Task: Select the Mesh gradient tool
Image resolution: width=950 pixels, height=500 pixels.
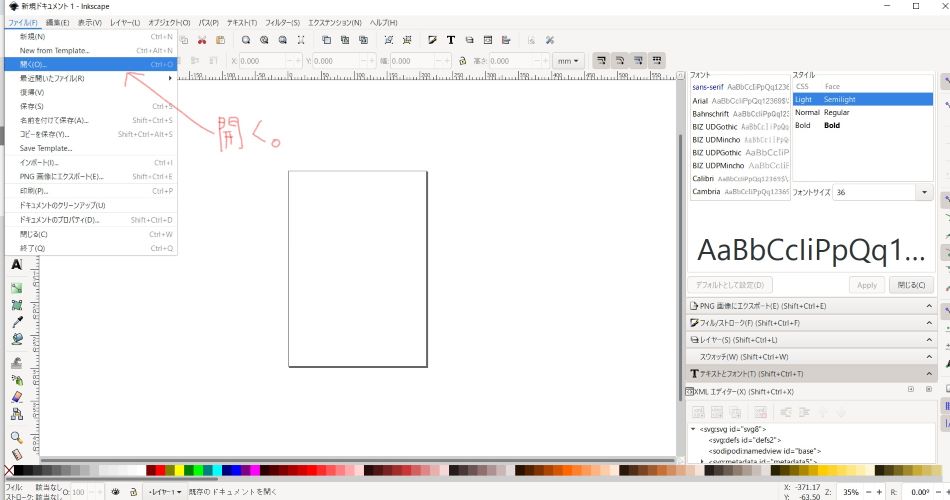Action: [16, 305]
